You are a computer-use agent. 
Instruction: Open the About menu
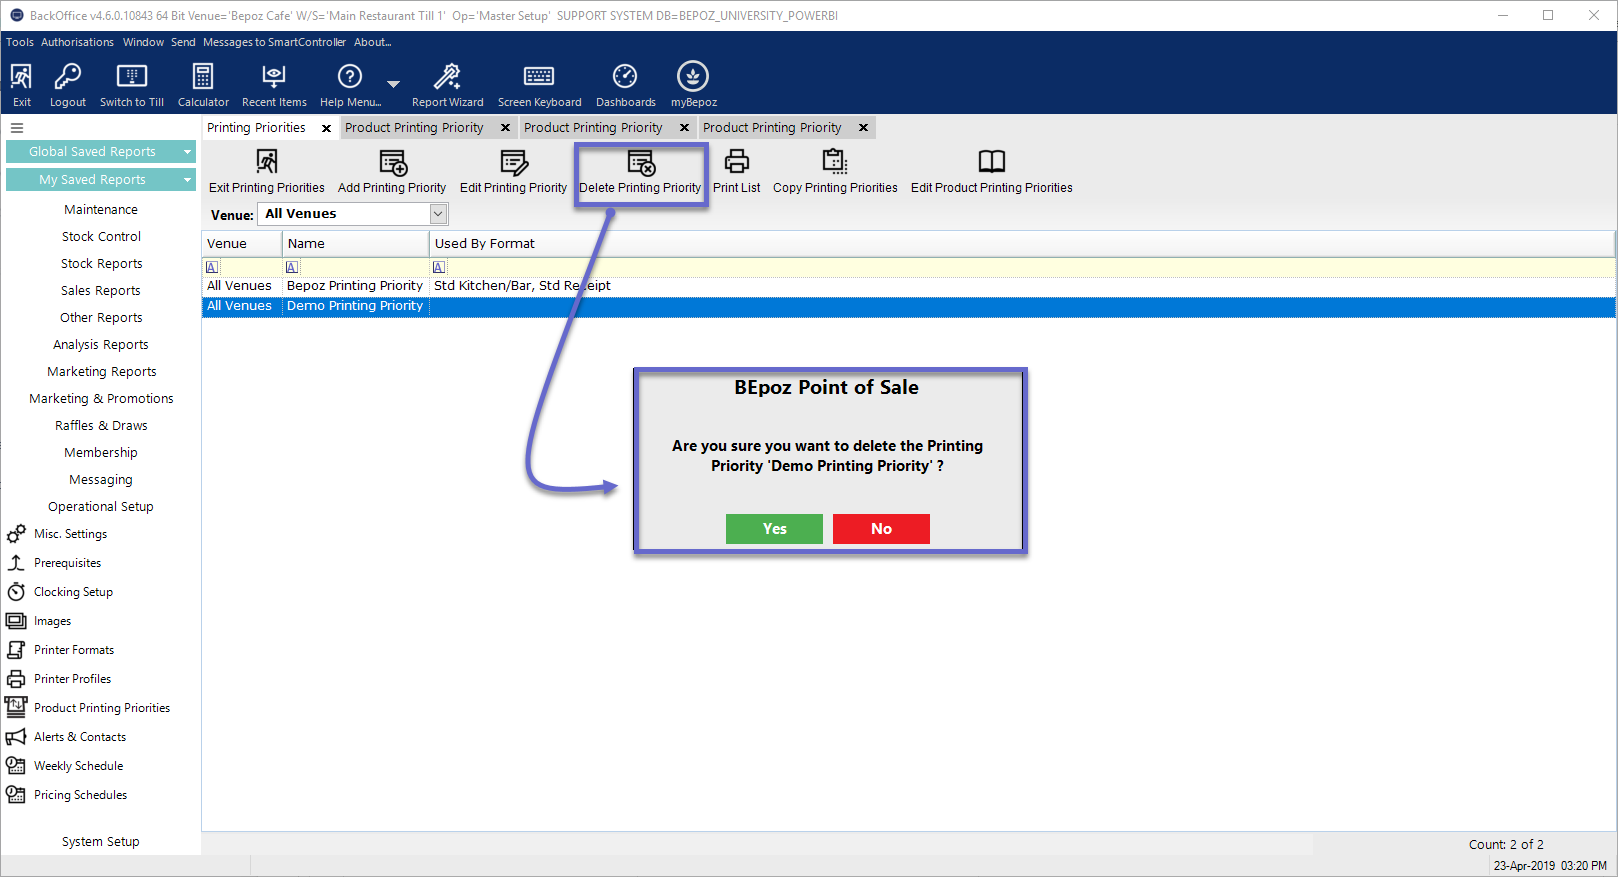click(372, 42)
